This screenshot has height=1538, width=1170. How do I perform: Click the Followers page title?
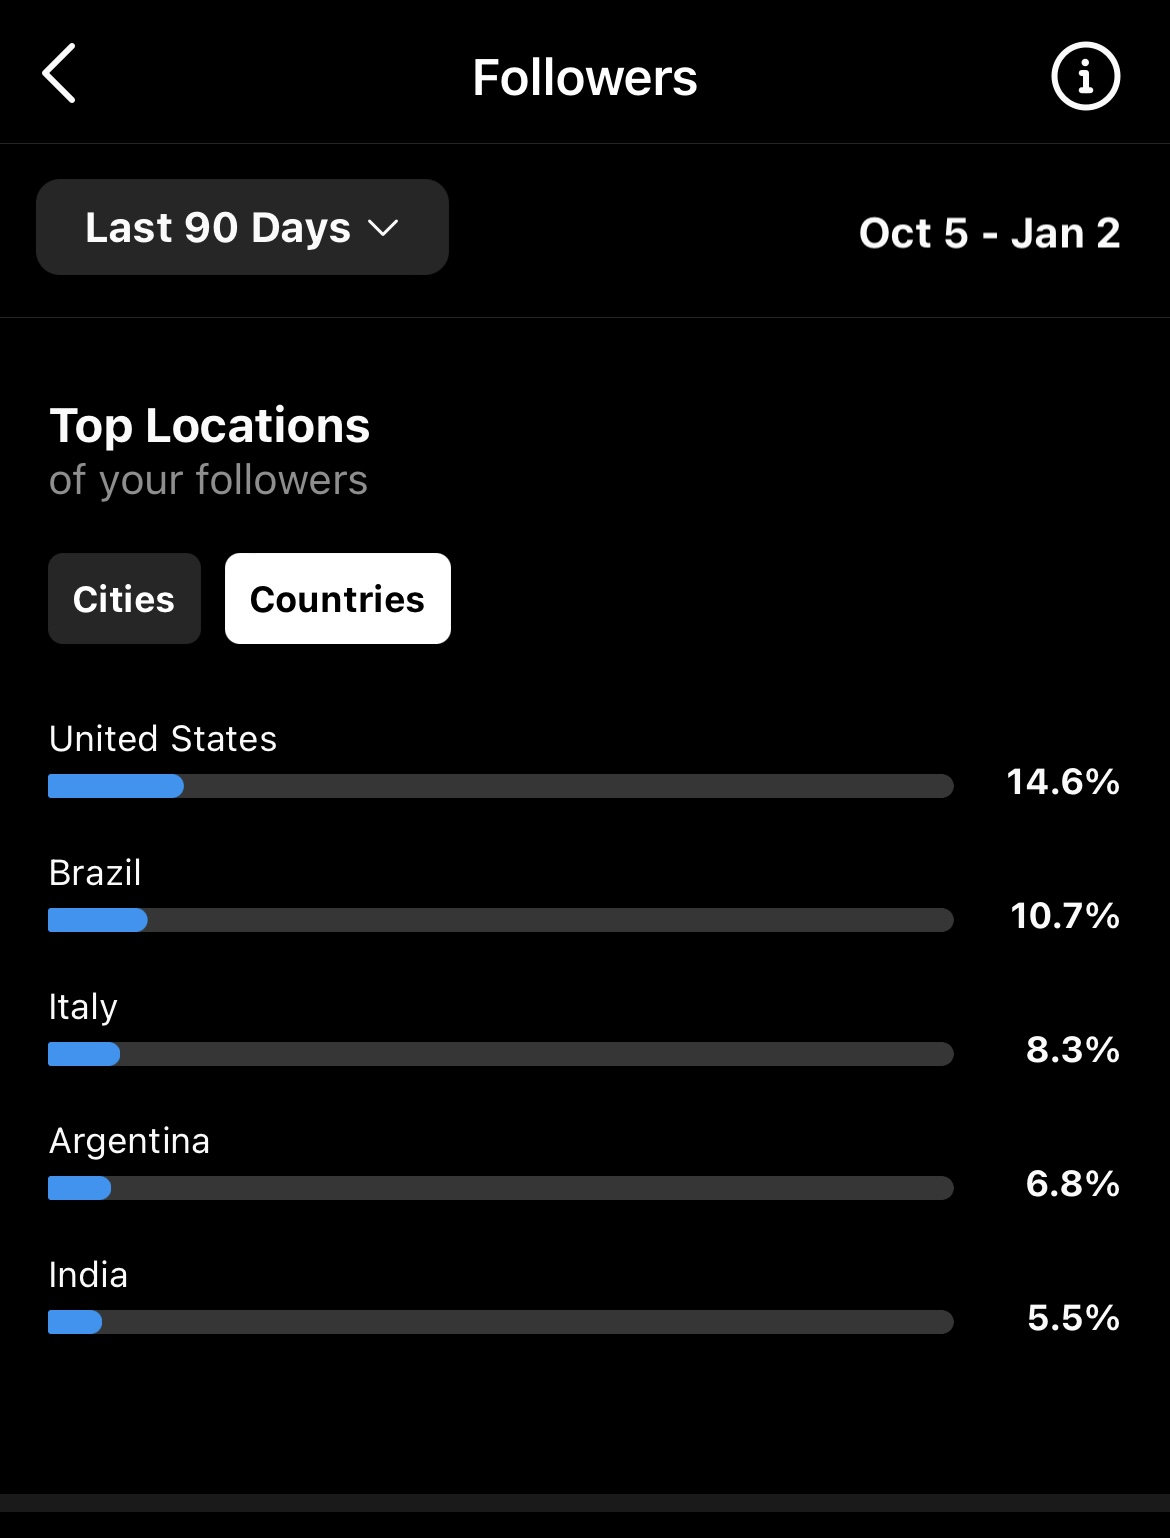tap(585, 77)
